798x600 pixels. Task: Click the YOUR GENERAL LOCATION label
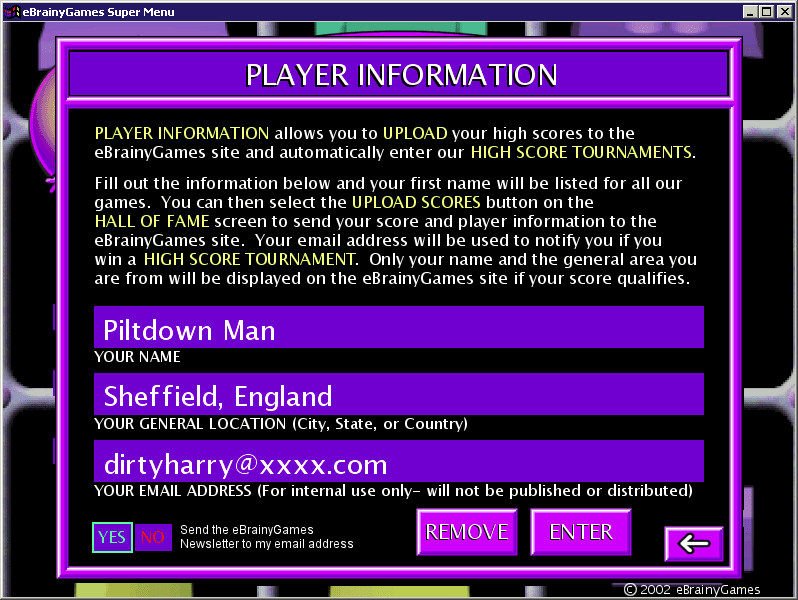(x=281, y=424)
